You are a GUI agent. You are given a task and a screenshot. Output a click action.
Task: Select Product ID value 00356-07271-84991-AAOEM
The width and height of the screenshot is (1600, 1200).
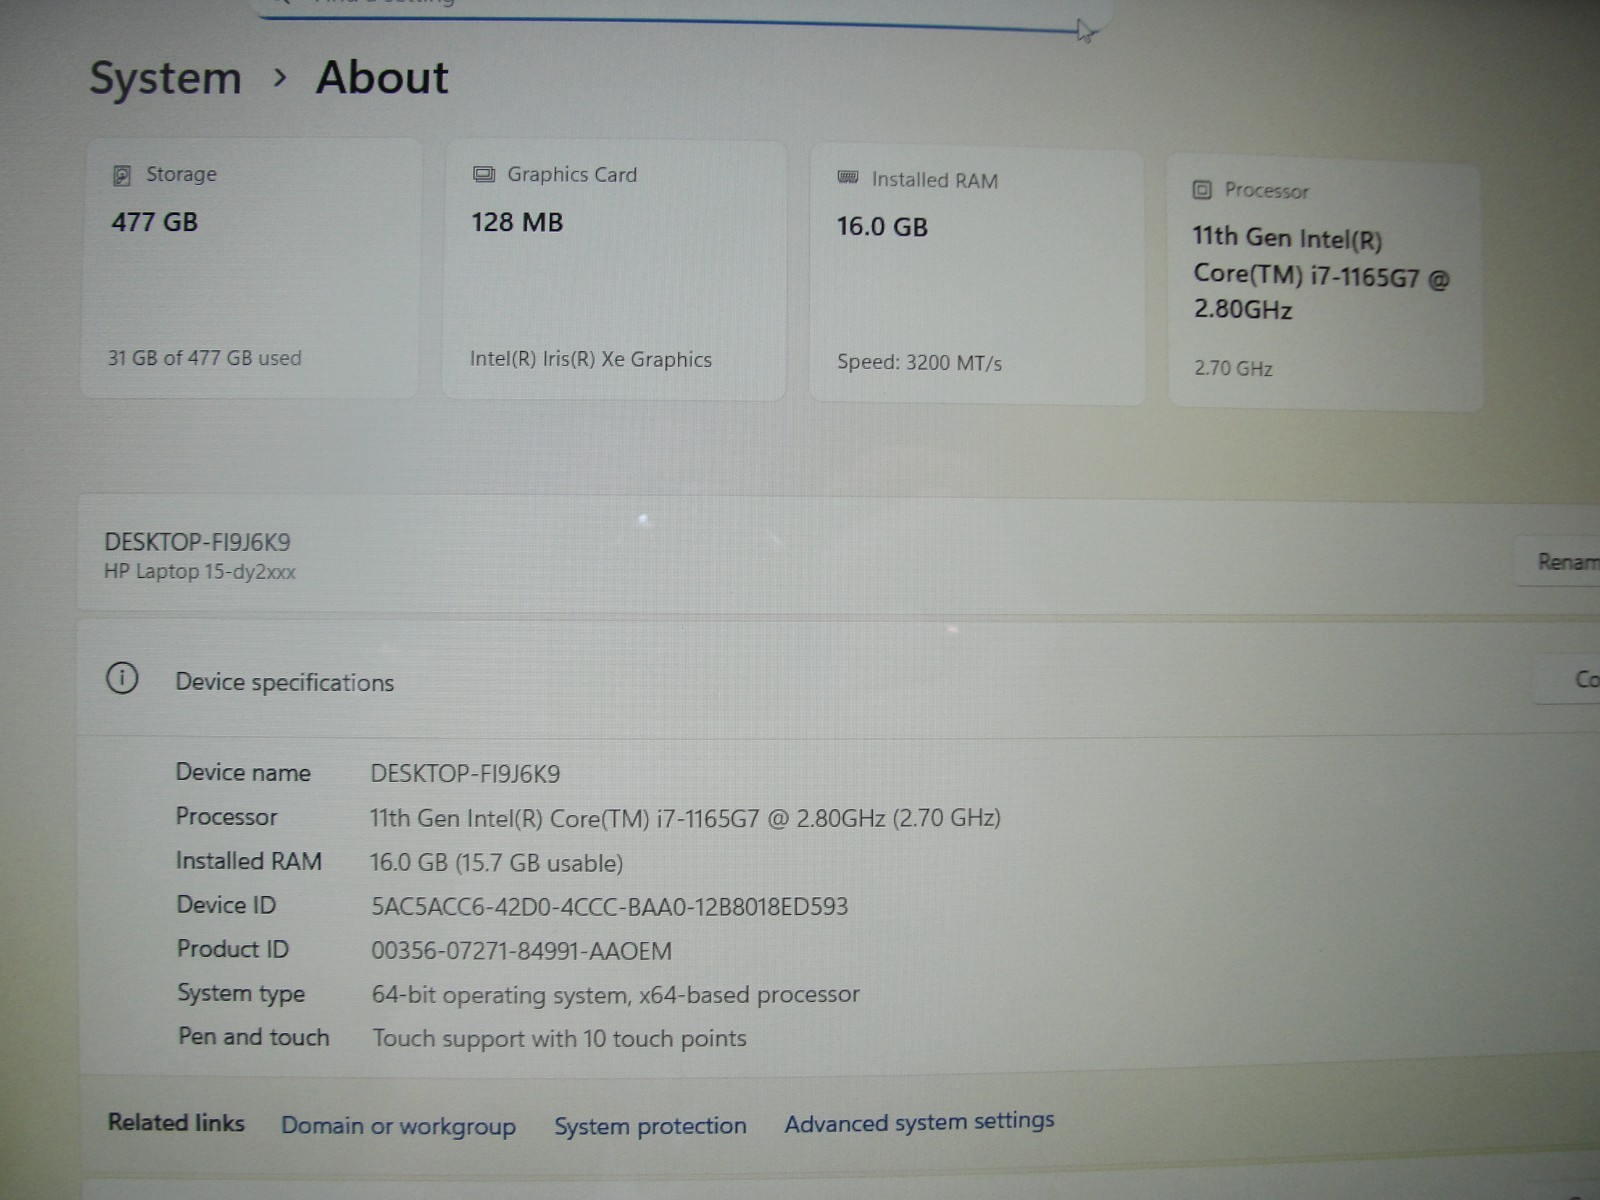coord(521,951)
